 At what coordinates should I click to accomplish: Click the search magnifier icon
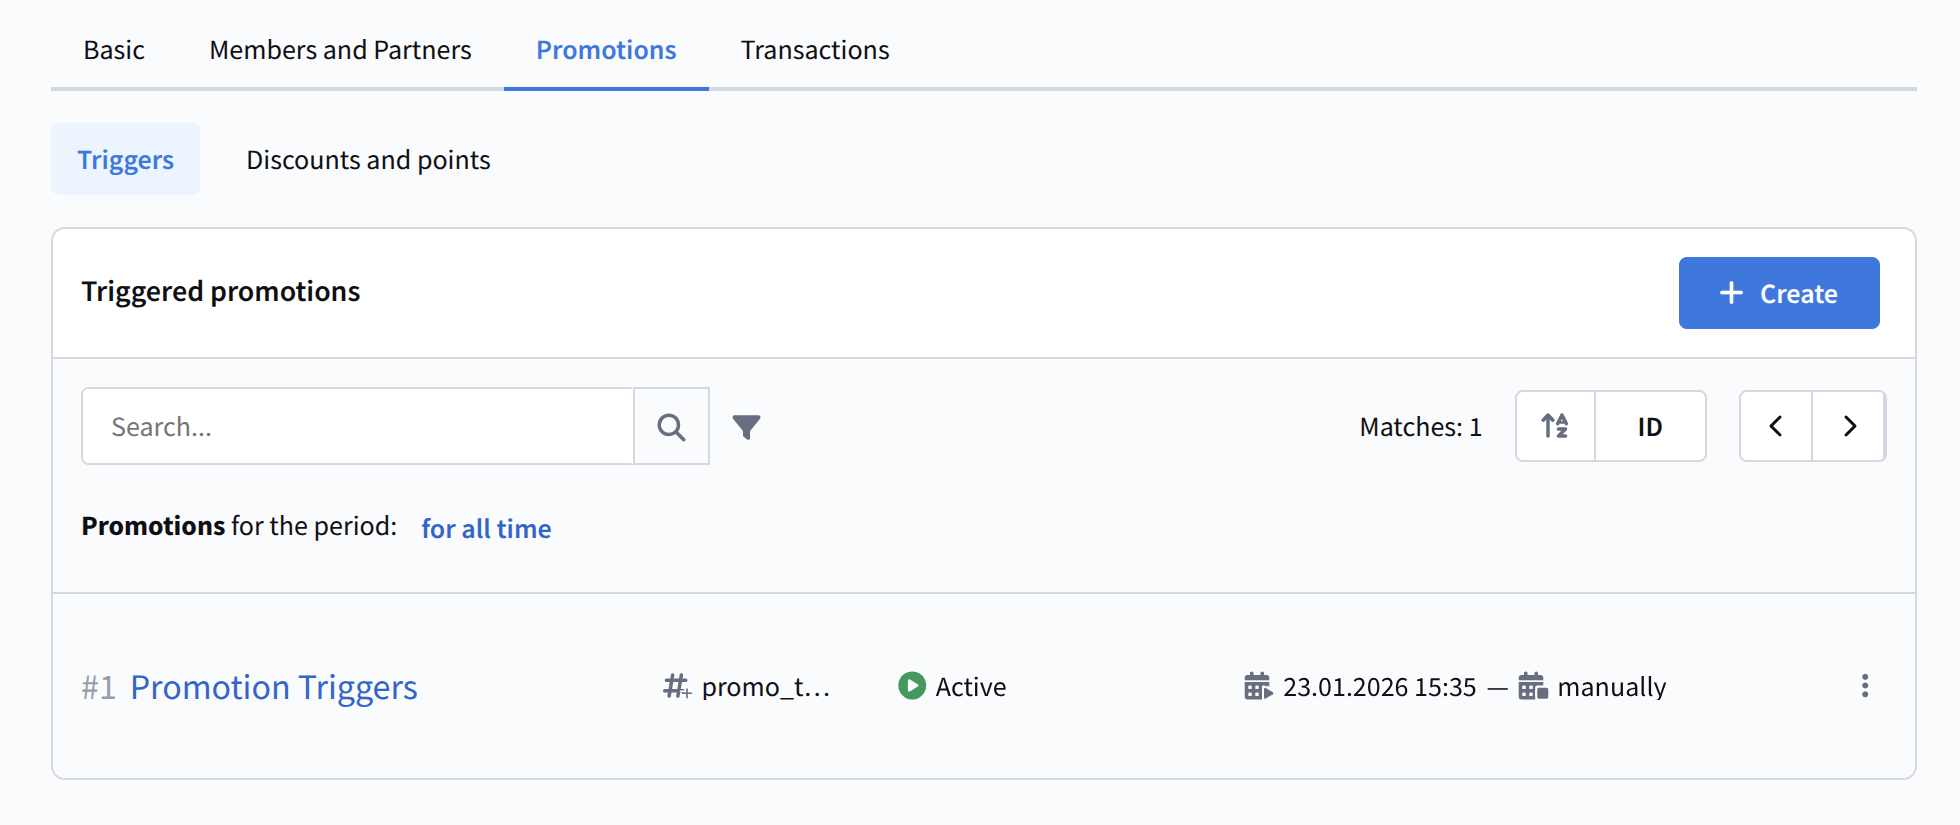pyautogui.click(x=671, y=427)
